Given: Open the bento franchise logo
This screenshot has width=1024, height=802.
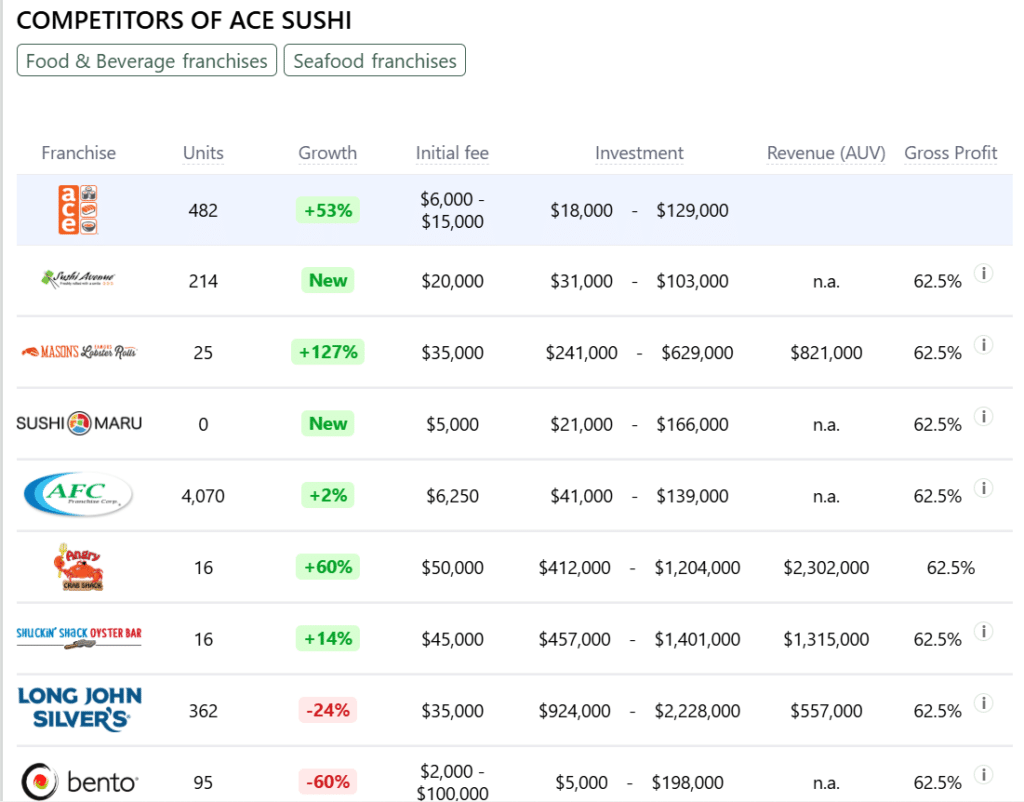Looking at the screenshot, I should pos(80,781).
